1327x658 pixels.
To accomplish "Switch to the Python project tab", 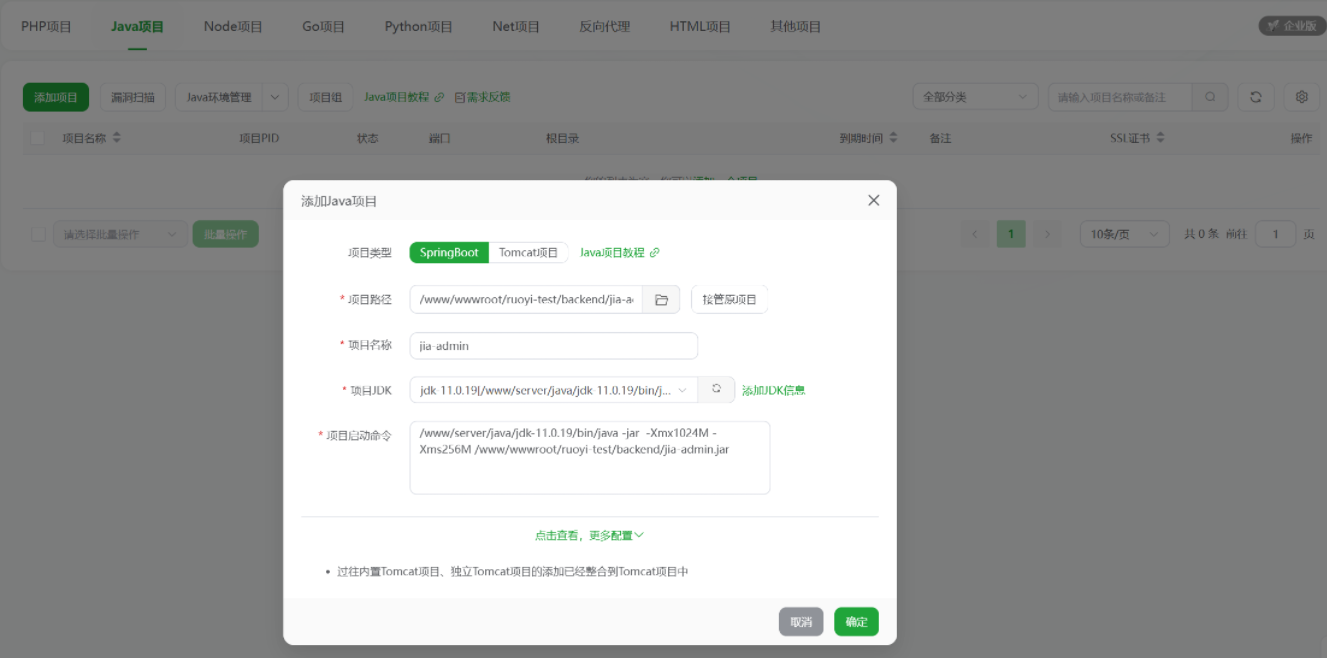I will coord(418,27).
